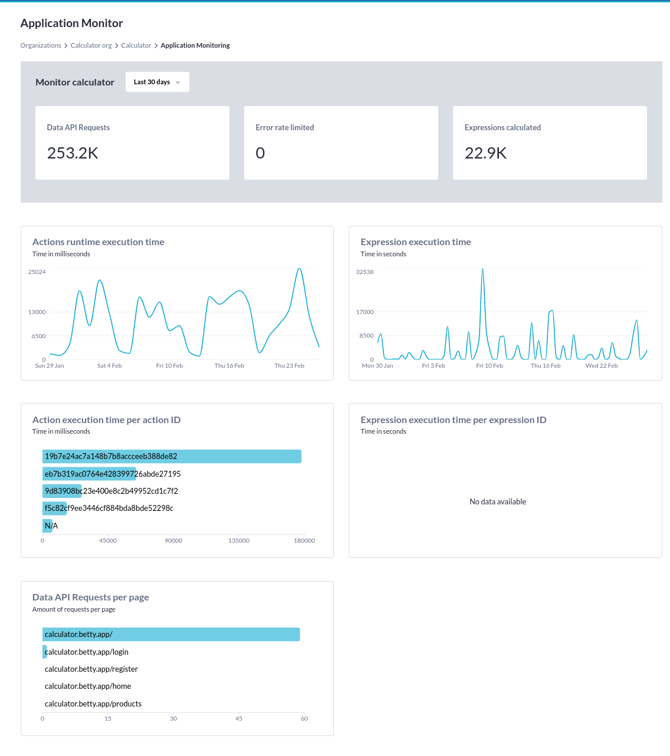Image resolution: width=670 pixels, height=756 pixels.
Task: Click the calculator.betty.app/ requests bar
Action: pyautogui.click(x=171, y=634)
